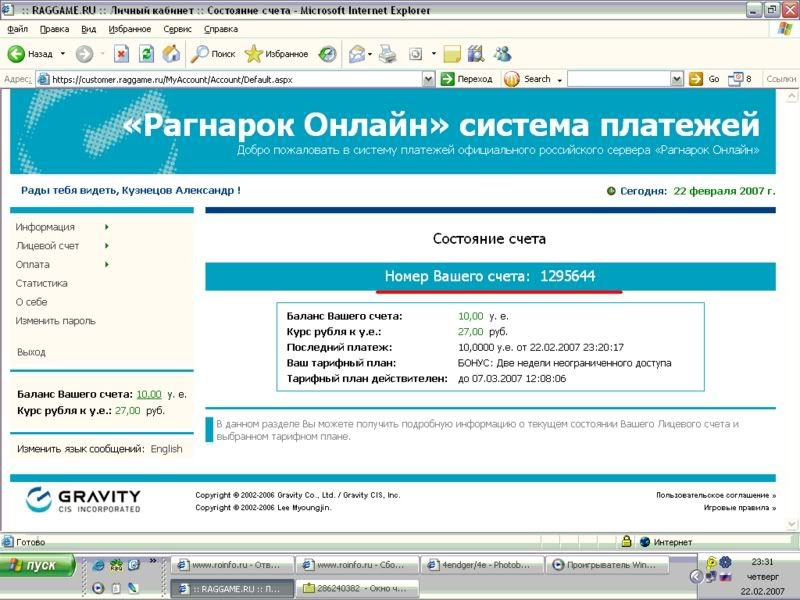Viewport: 800px width, 600px height.
Task: Open the Back button history dropdown arrow
Action: coord(63,54)
